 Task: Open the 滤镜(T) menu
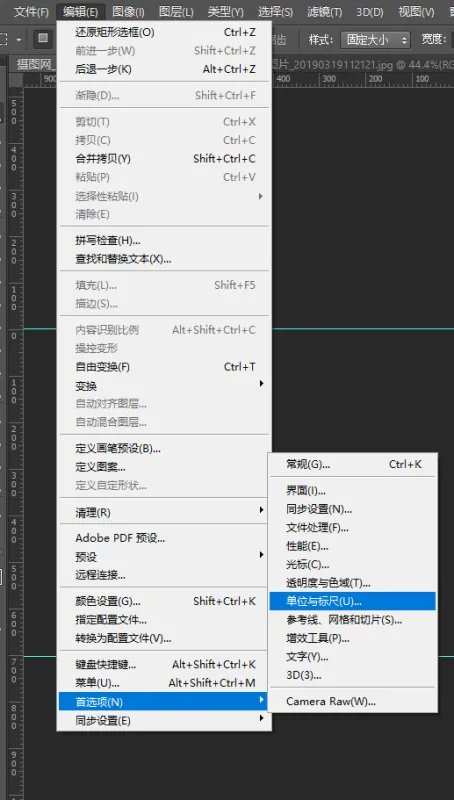click(x=324, y=12)
